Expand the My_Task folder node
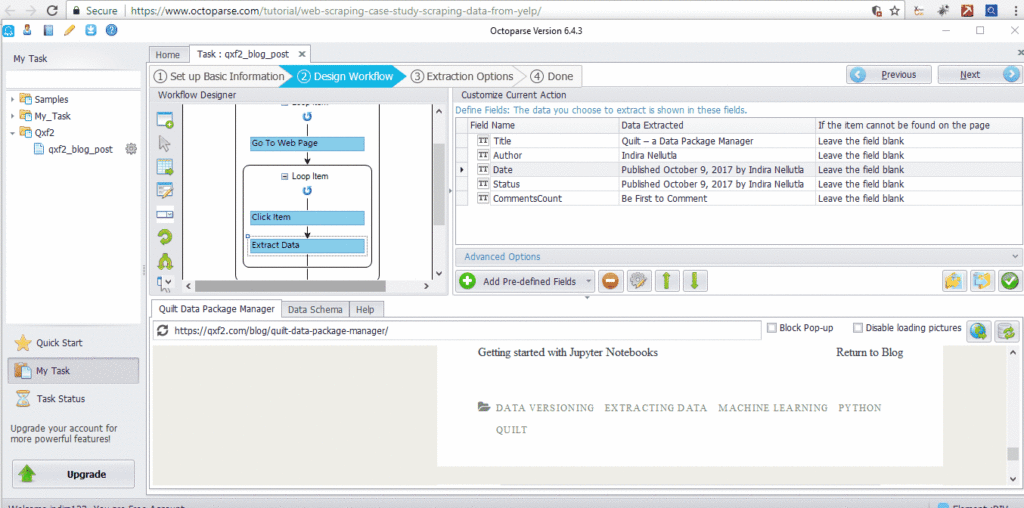The width and height of the screenshot is (1024, 508). [x=13, y=116]
